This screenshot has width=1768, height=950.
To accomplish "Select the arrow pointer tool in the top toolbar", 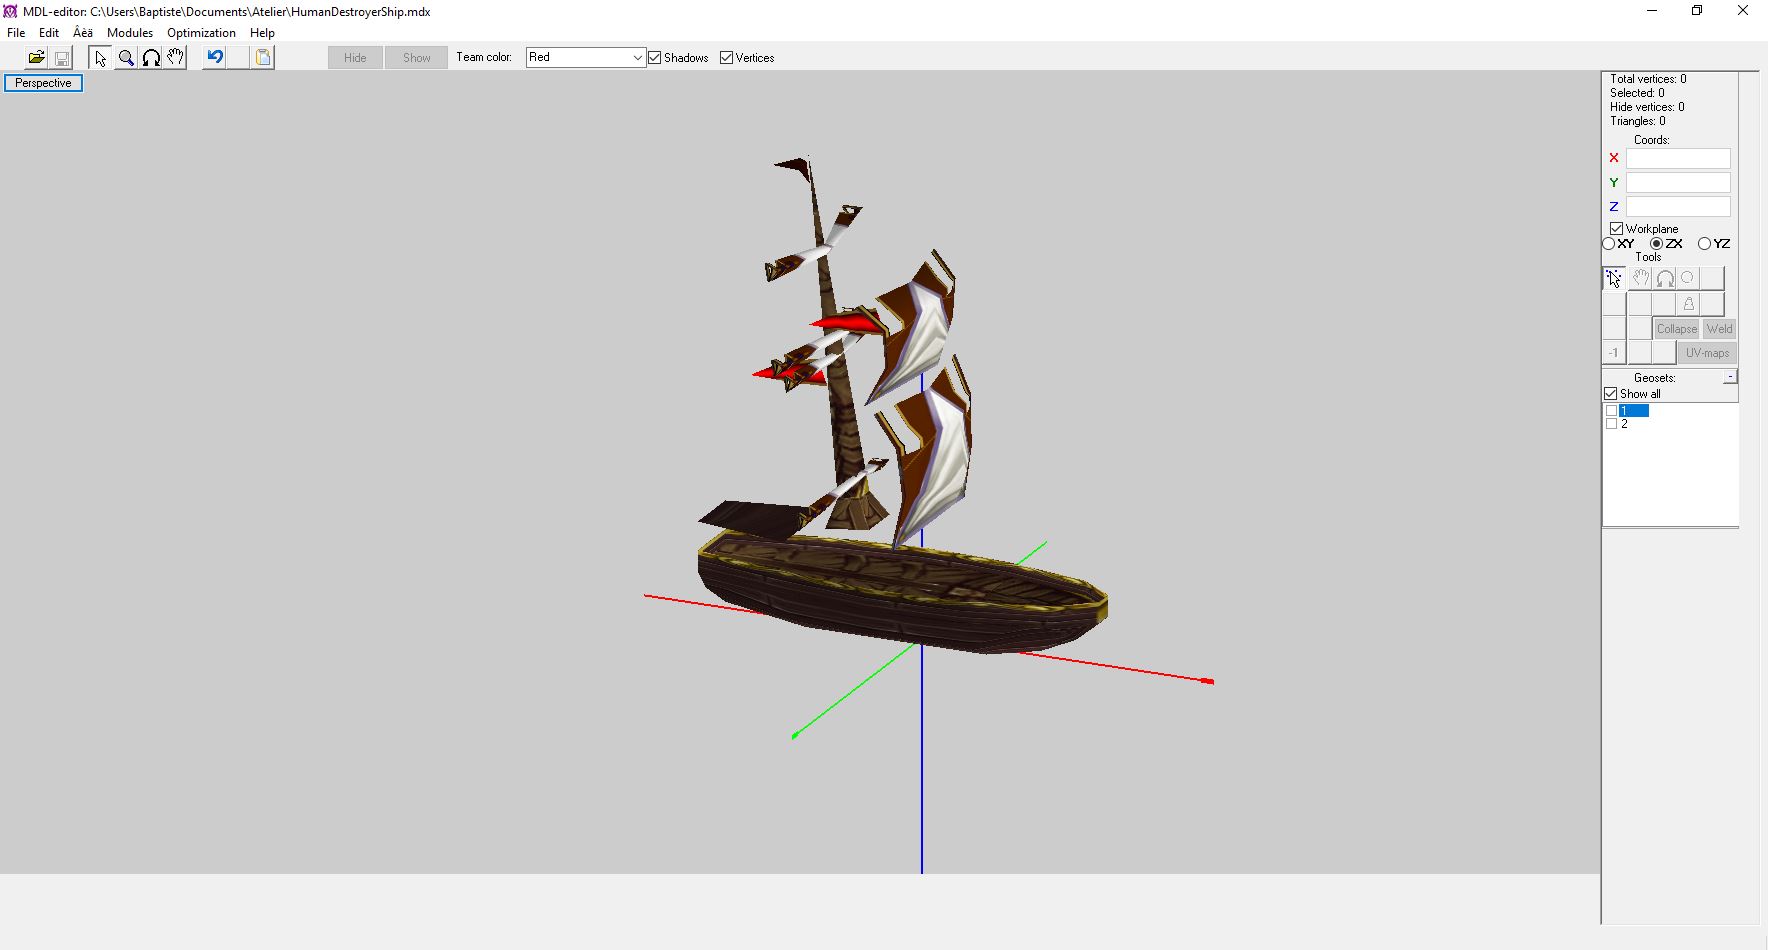I will [x=100, y=58].
